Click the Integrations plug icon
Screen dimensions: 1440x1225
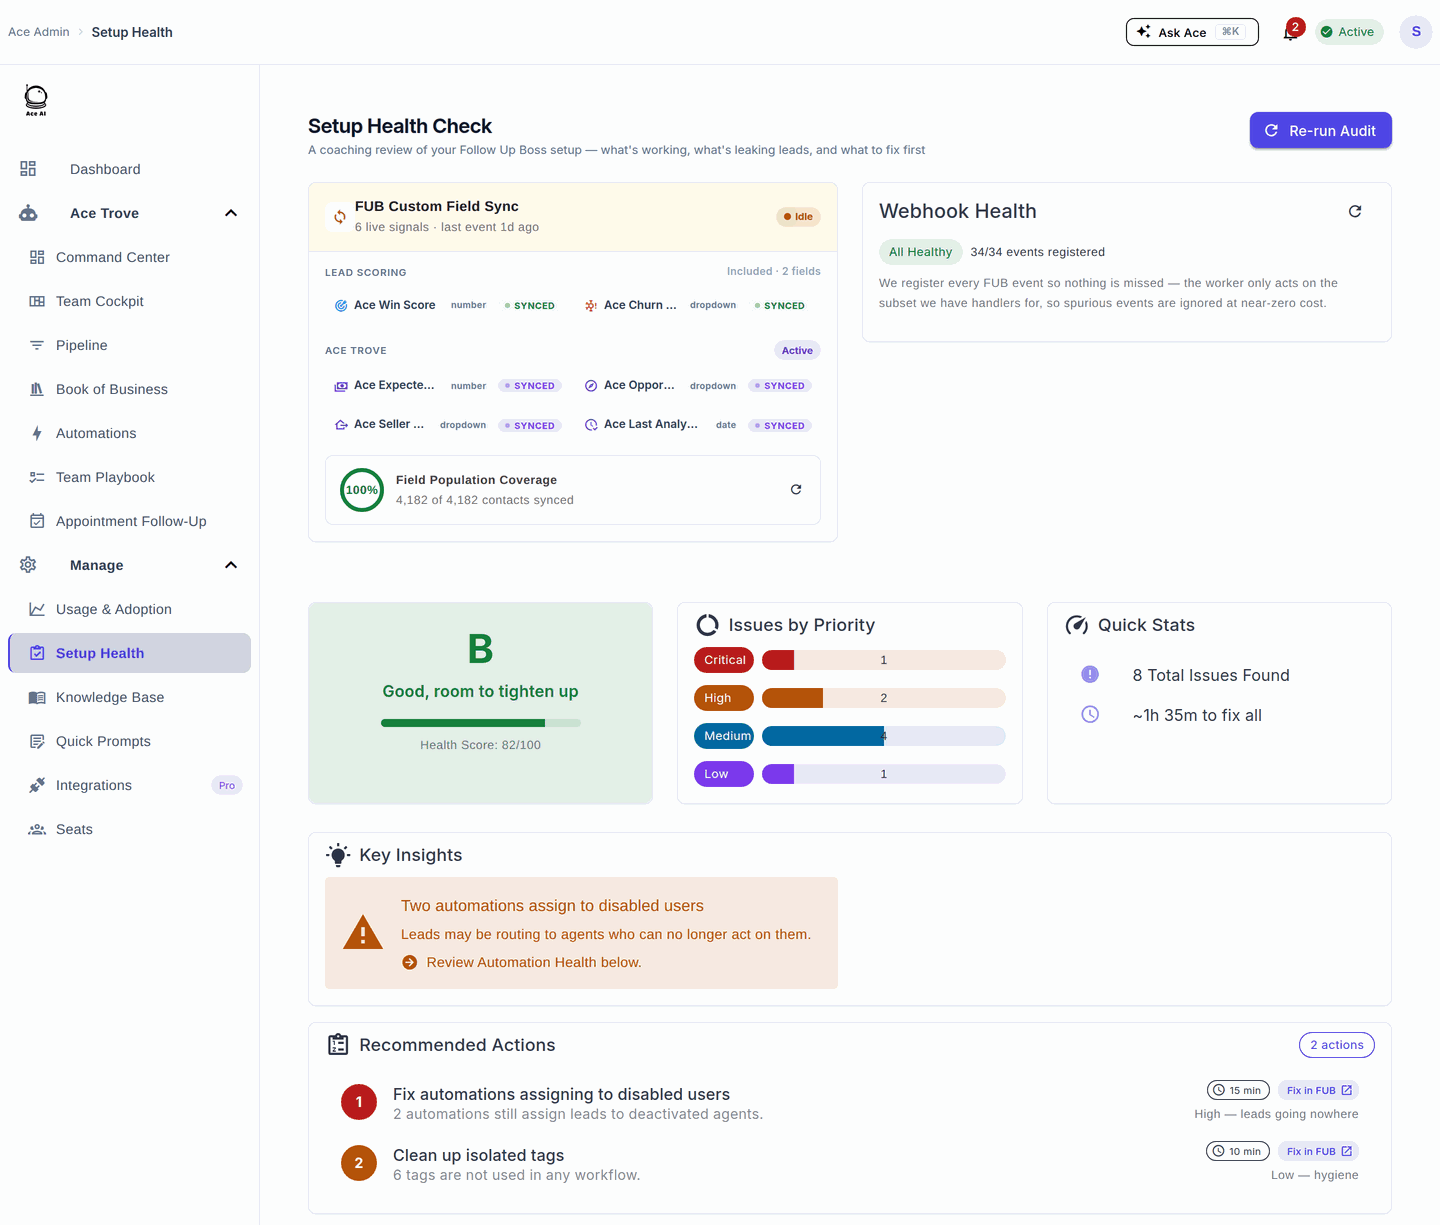click(37, 785)
